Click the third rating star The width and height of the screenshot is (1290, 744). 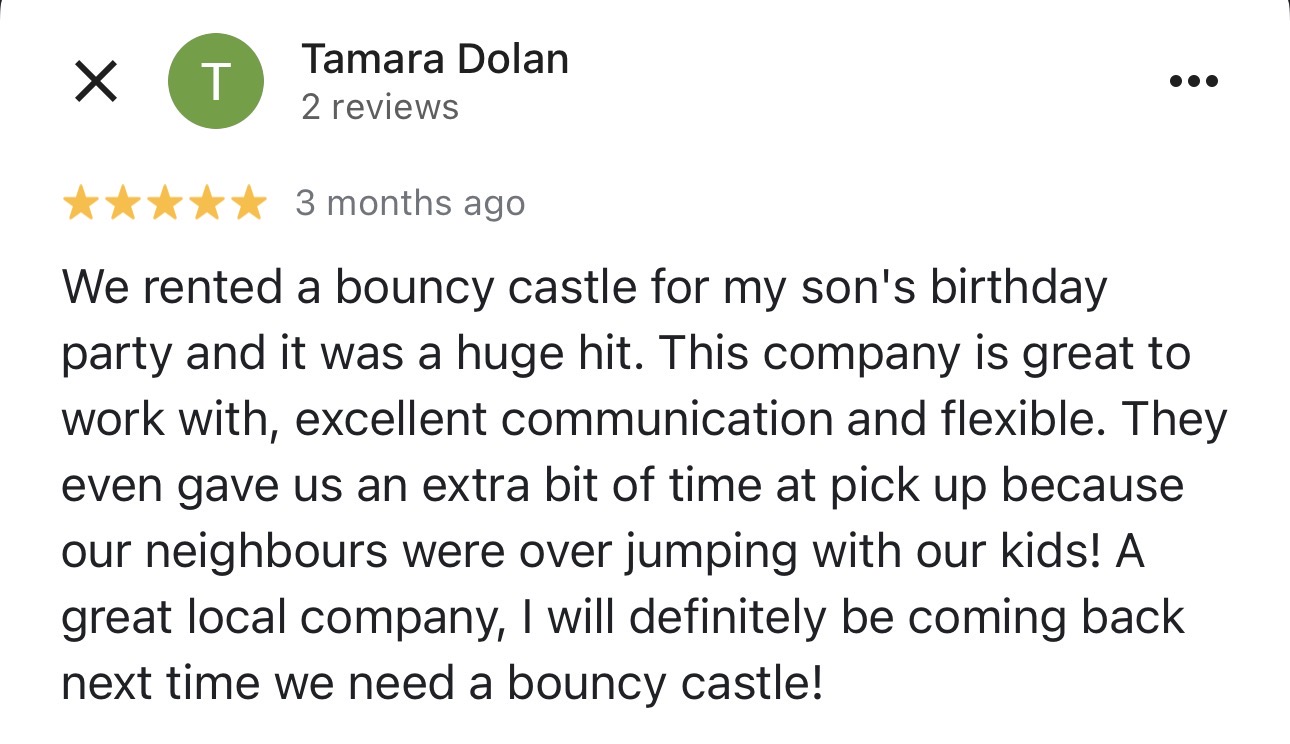(164, 204)
